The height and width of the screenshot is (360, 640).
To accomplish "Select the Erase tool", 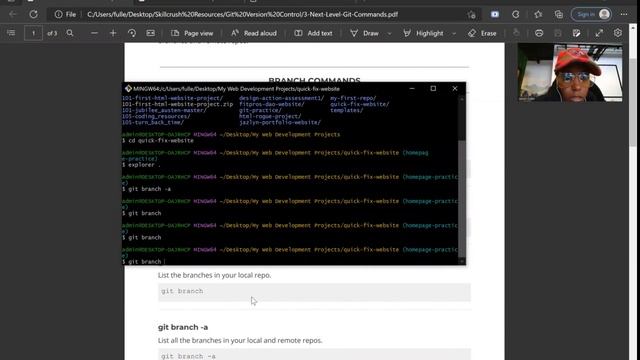I will [x=482, y=33].
